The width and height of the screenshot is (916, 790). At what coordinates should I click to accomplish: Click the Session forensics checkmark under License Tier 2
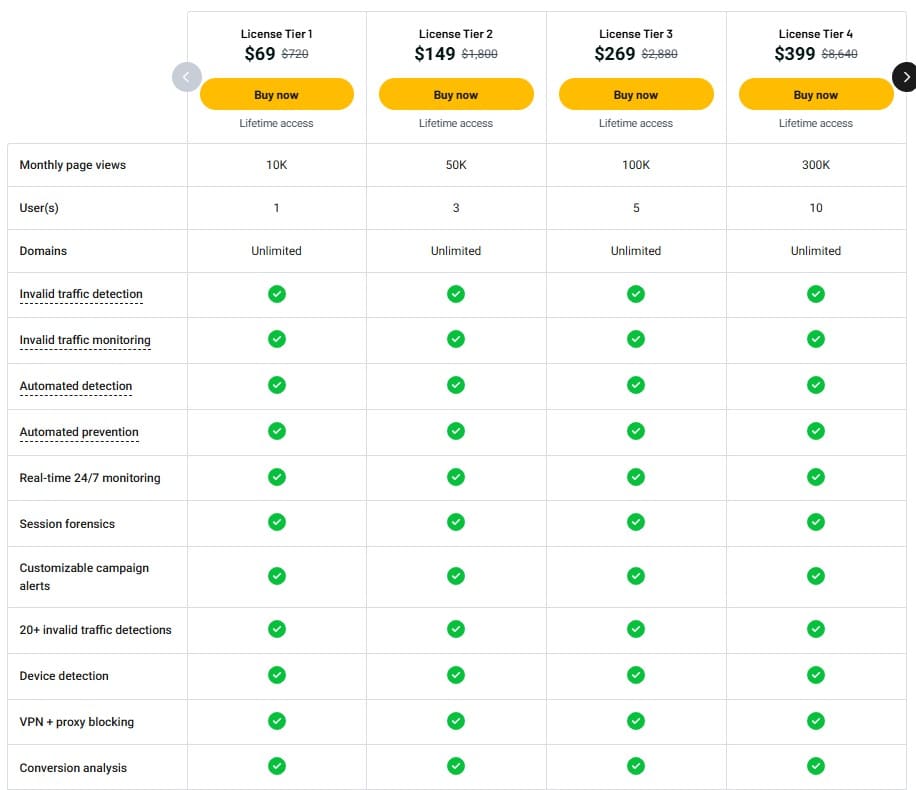pyautogui.click(x=456, y=522)
